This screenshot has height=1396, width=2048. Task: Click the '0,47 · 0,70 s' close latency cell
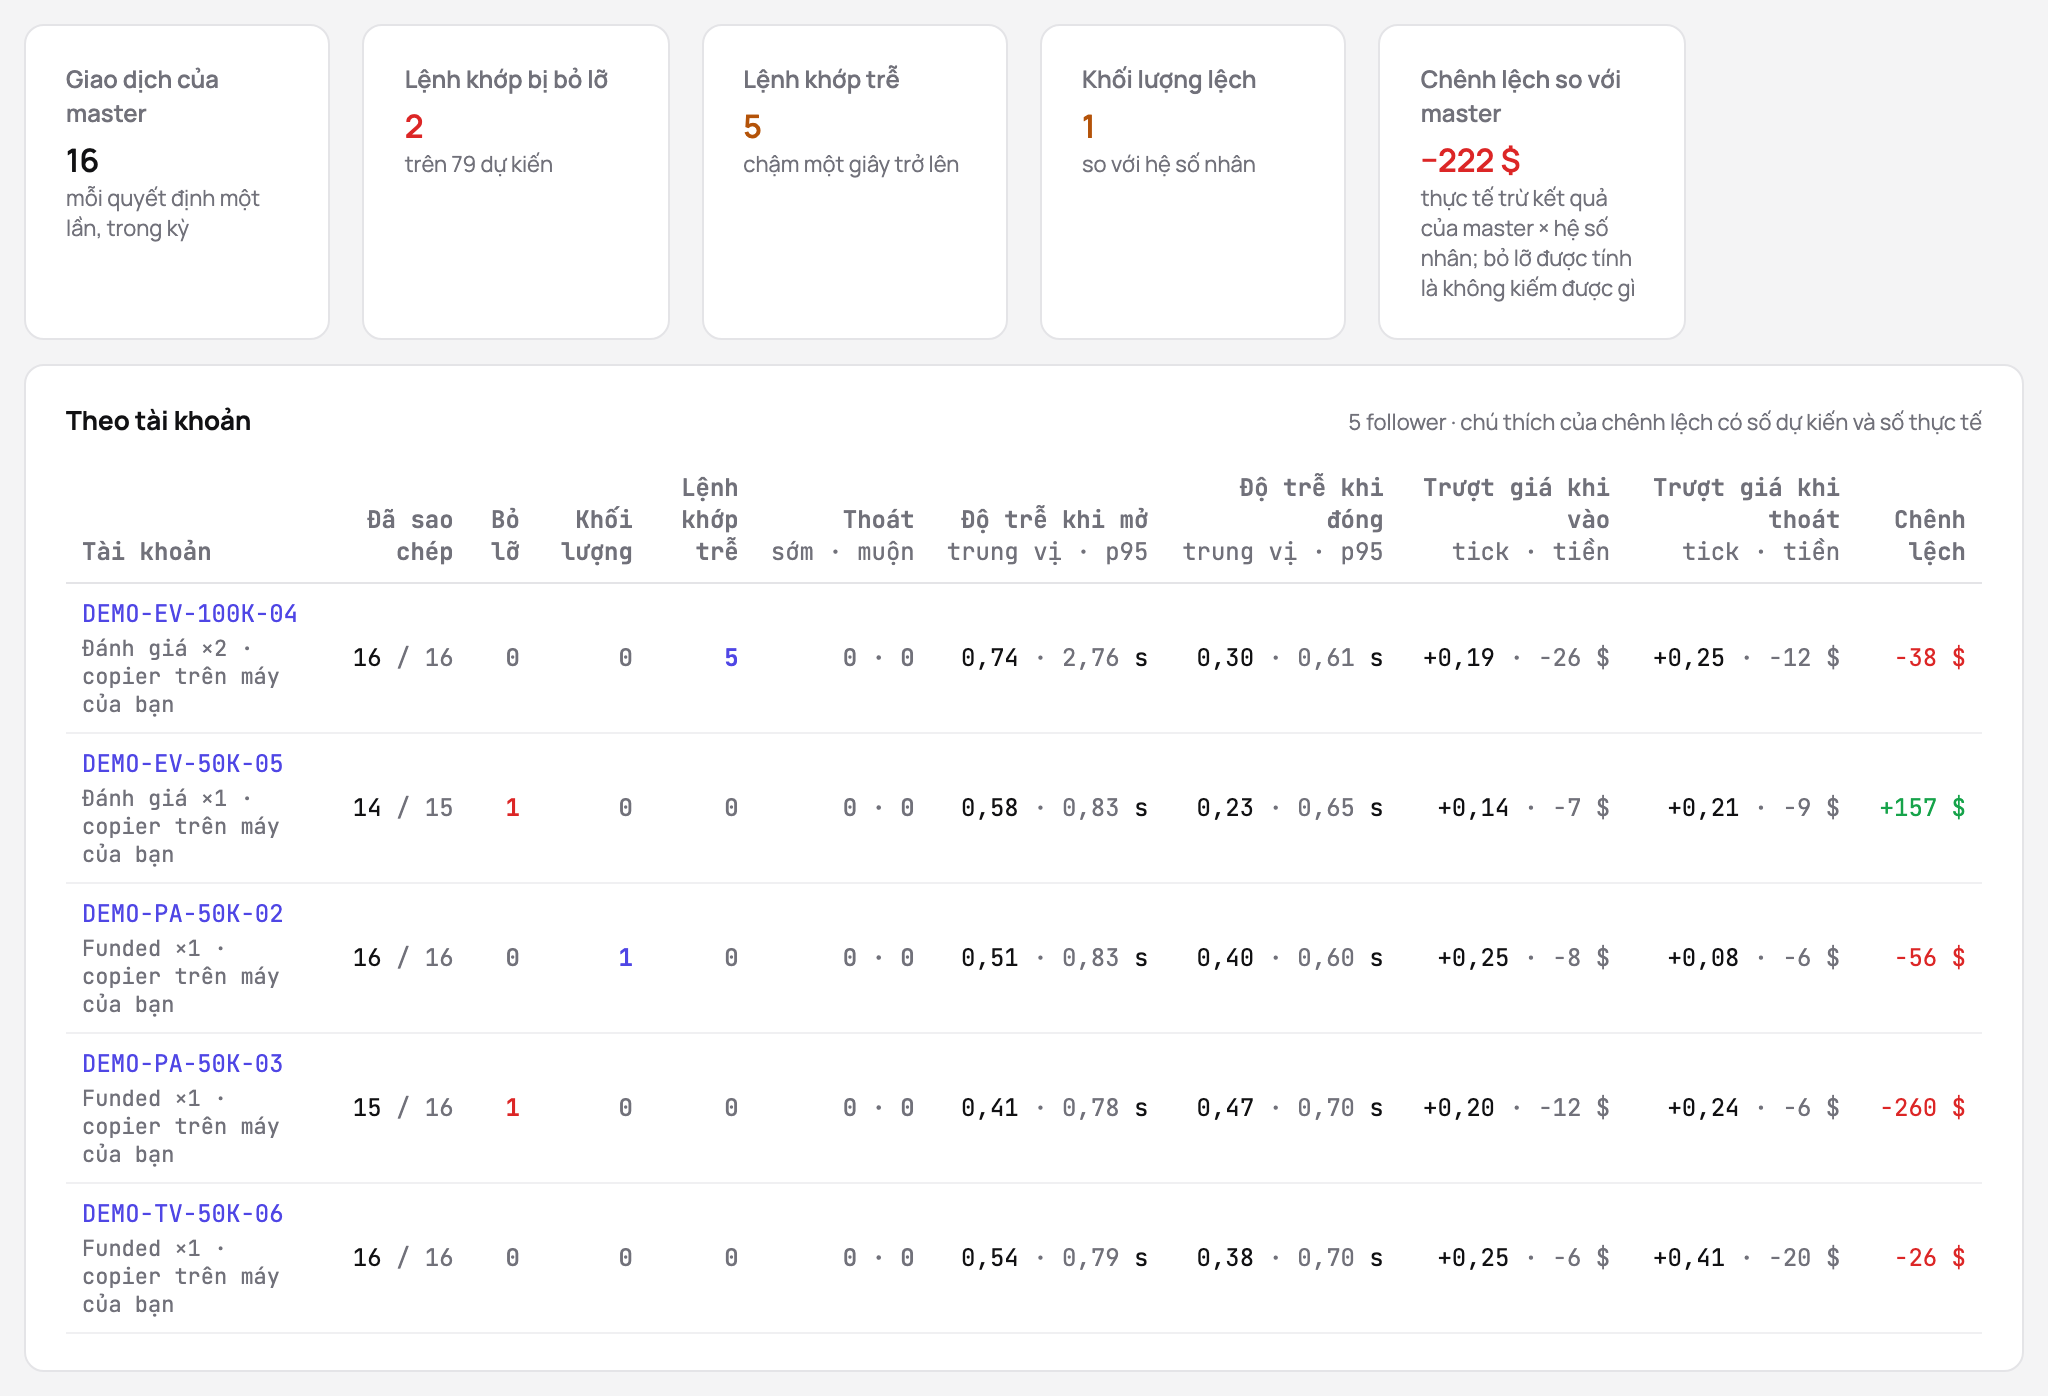(x=1290, y=1108)
